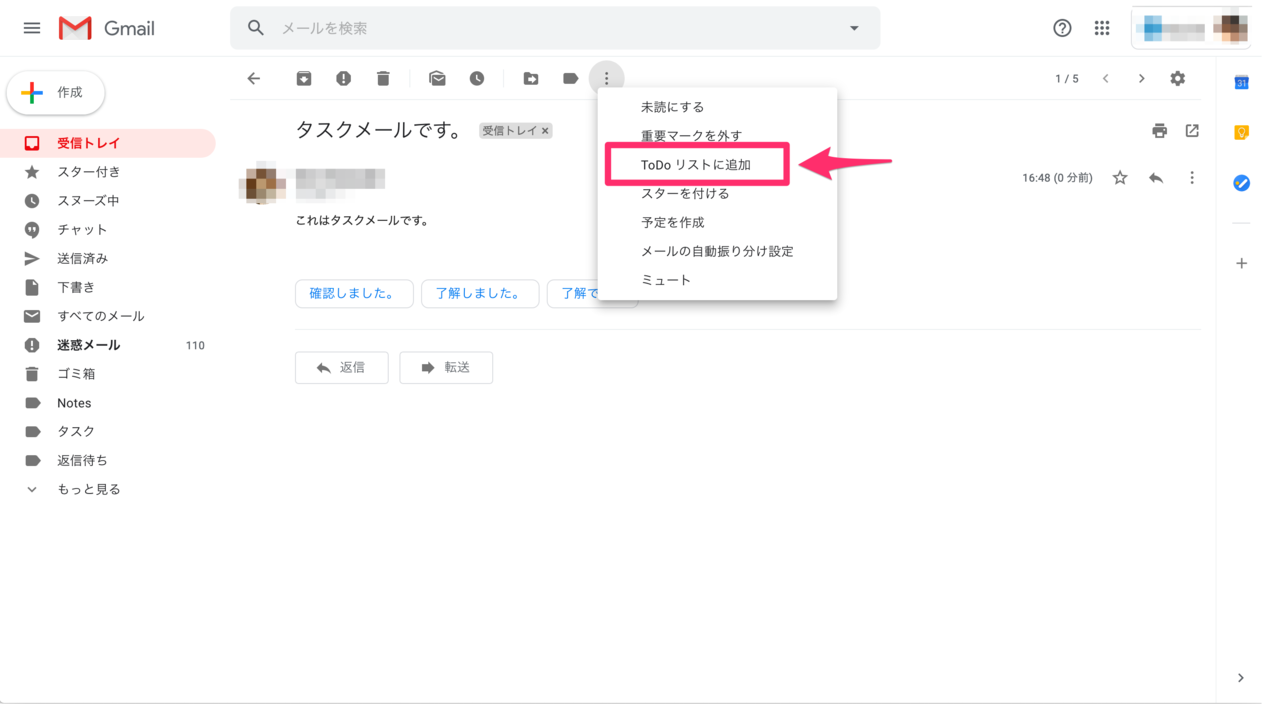Snooze the email
The height and width of the screenshot is (722, 1280).
[x=477, y=78]
